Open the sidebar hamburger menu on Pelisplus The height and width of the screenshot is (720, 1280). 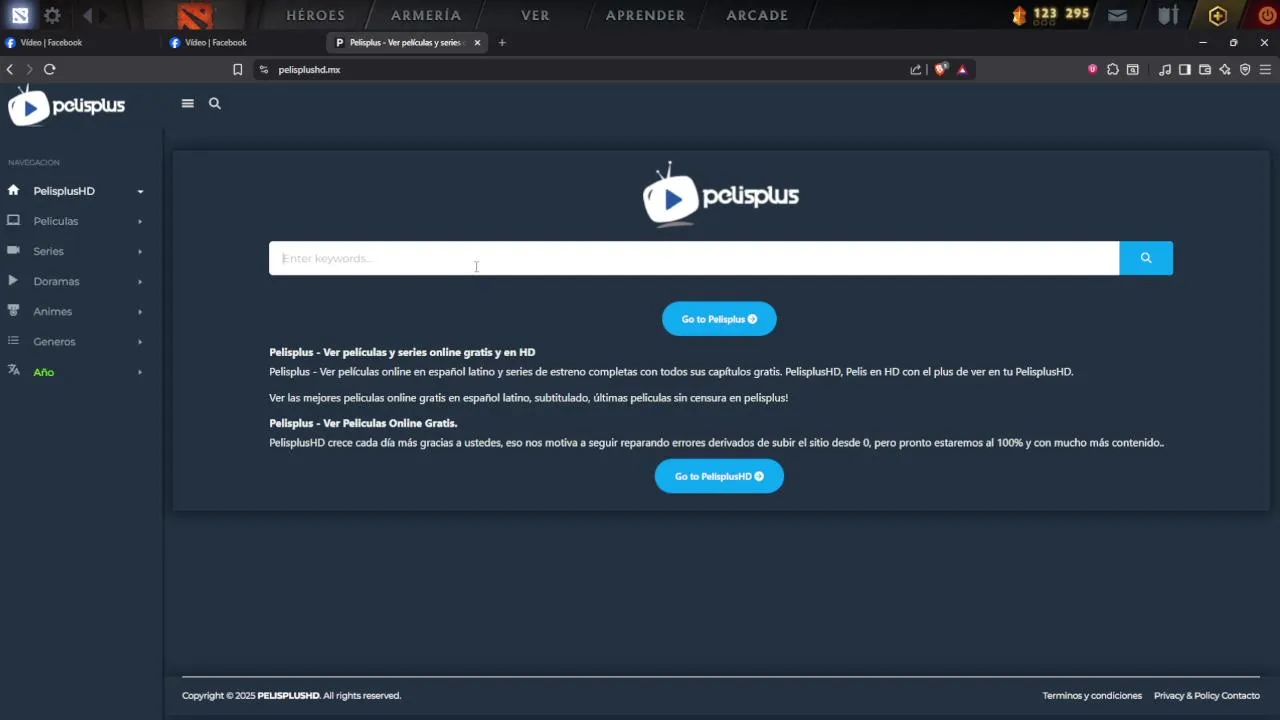187,103
